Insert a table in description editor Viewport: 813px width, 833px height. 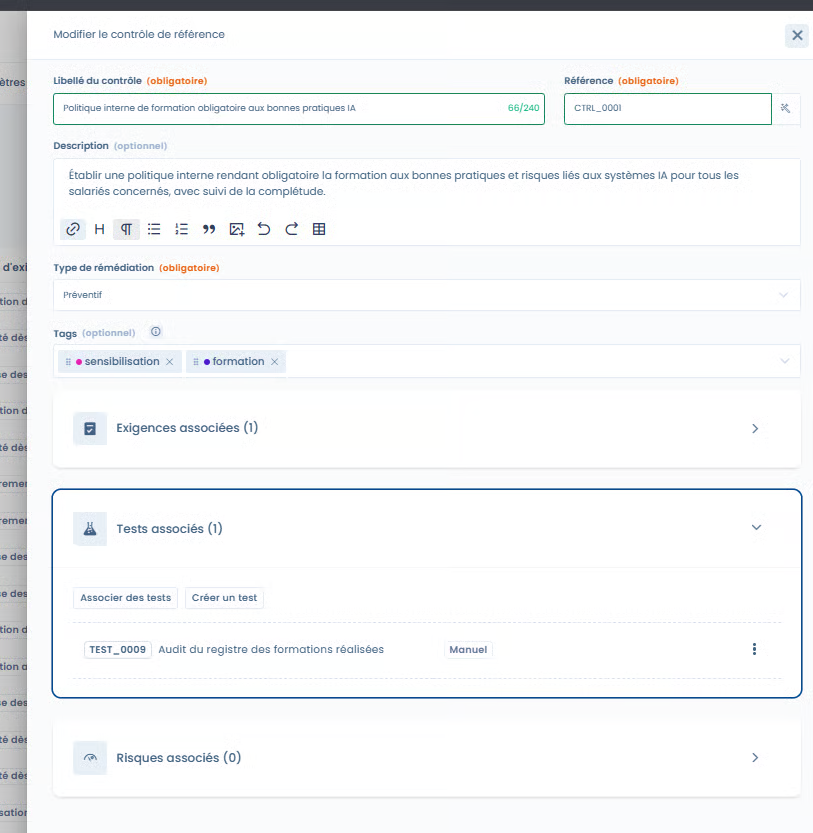(319, 229)
